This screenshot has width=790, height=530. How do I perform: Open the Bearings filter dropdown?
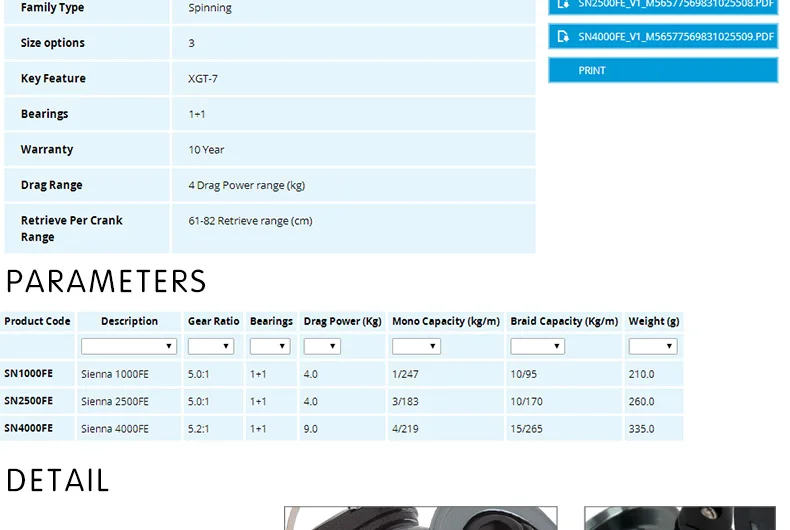click(270, 346)
